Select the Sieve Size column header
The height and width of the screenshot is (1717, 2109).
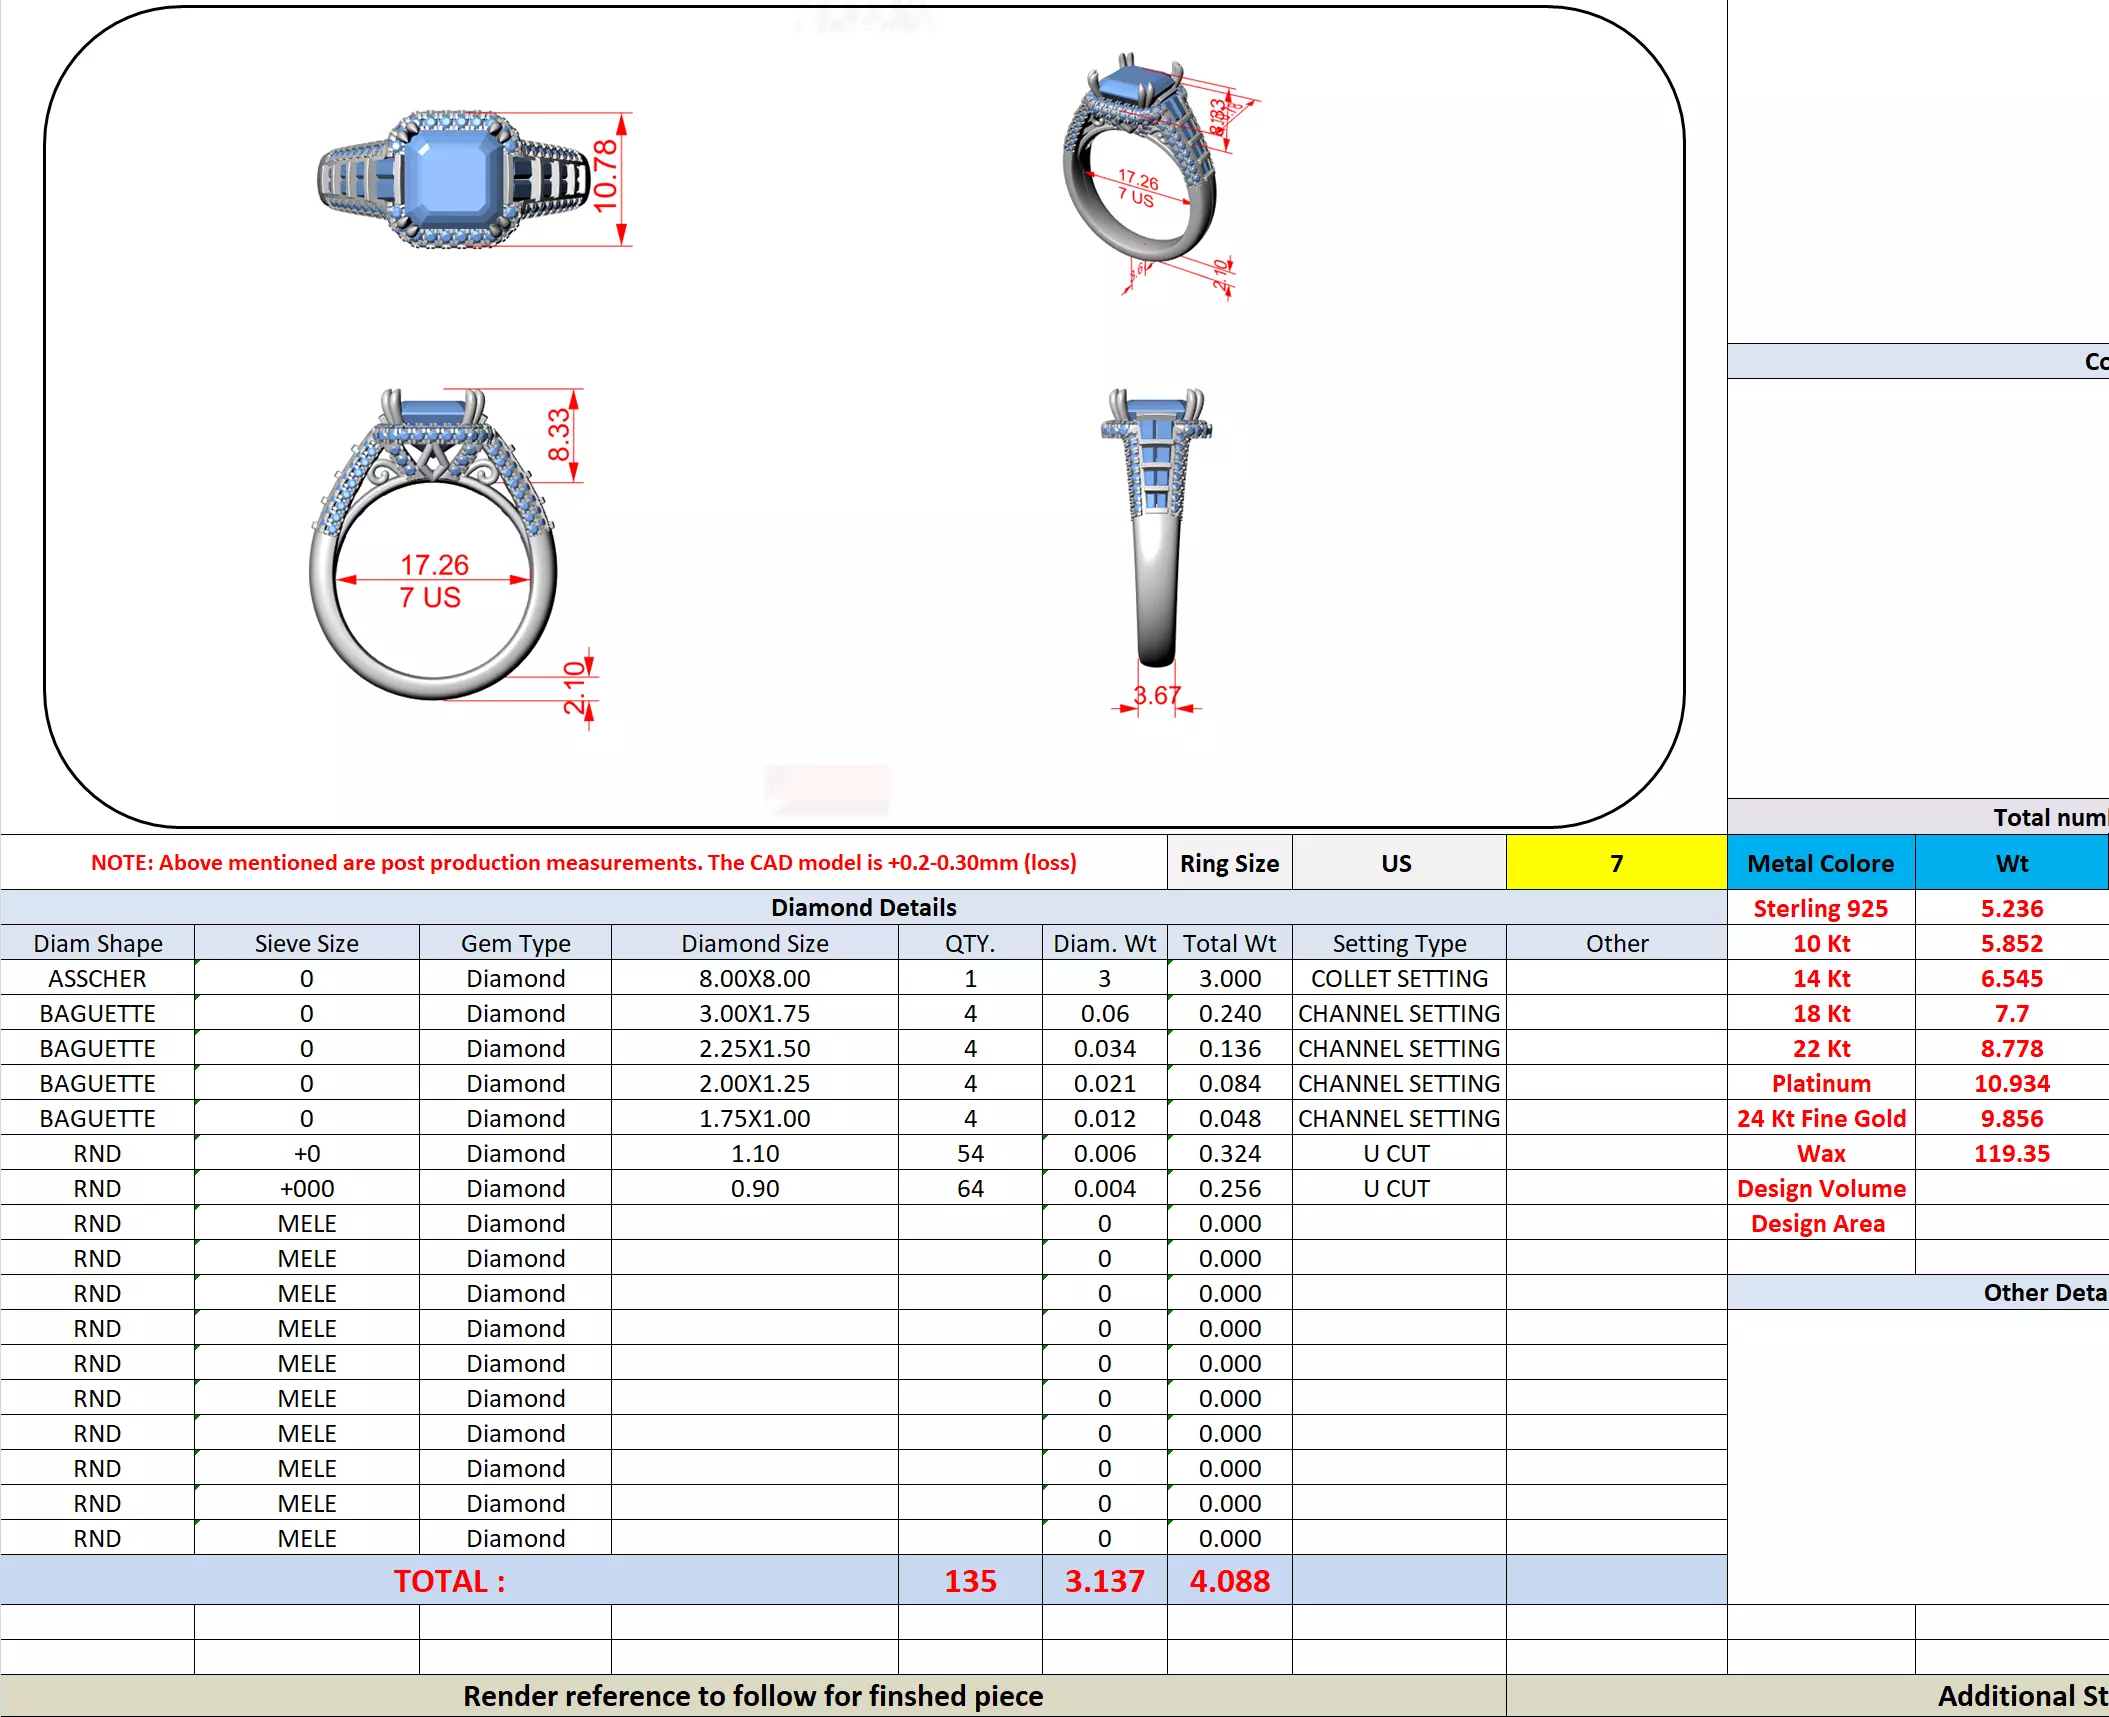(306, 943)
